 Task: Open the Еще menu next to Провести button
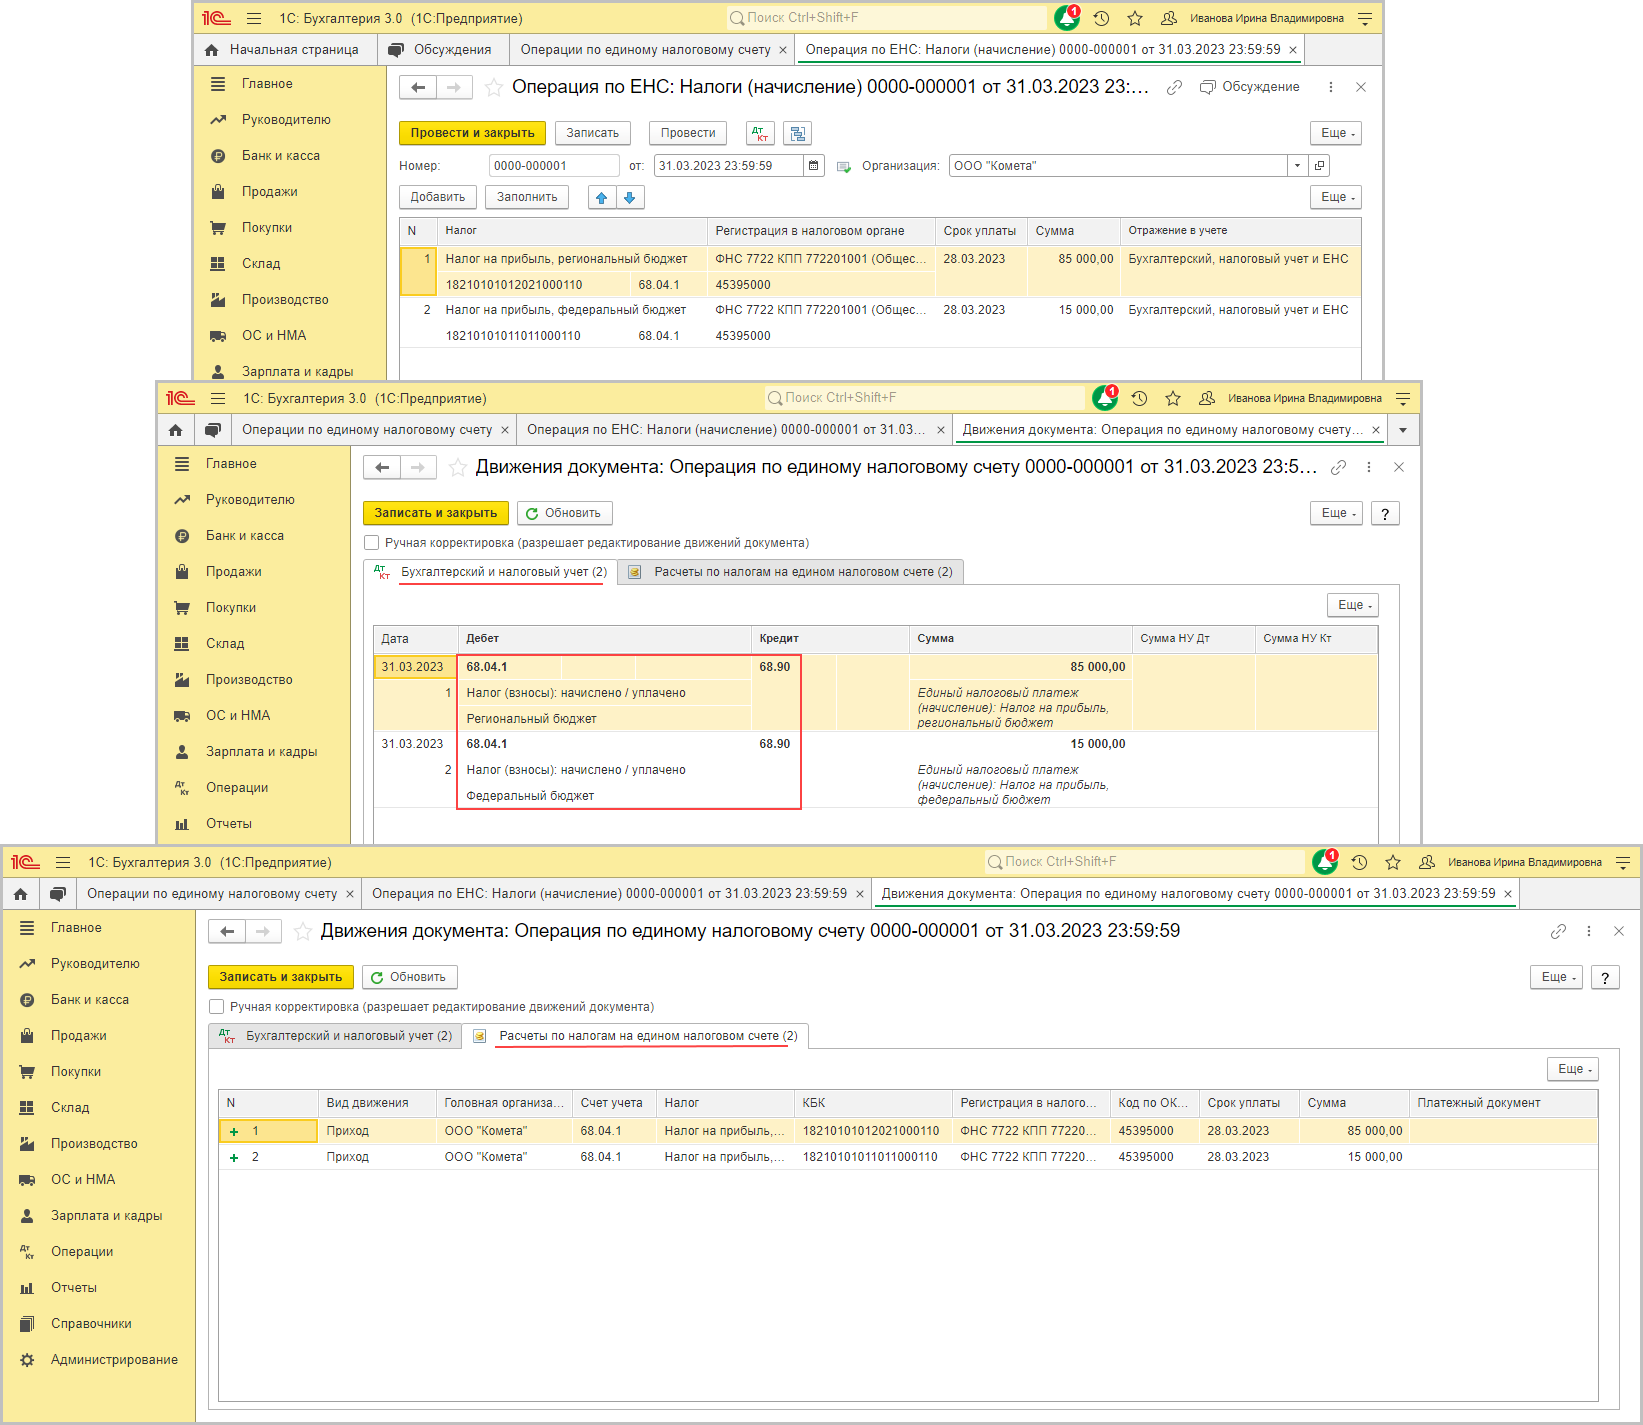point(1336,133)
